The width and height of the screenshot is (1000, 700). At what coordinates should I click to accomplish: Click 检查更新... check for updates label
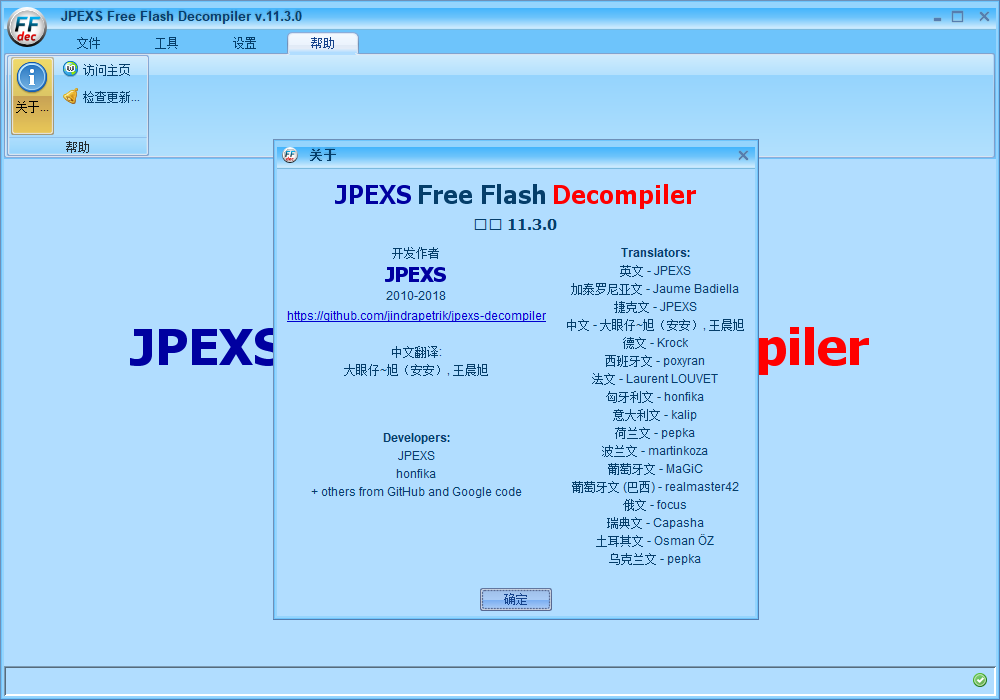[x=111, y=97]
